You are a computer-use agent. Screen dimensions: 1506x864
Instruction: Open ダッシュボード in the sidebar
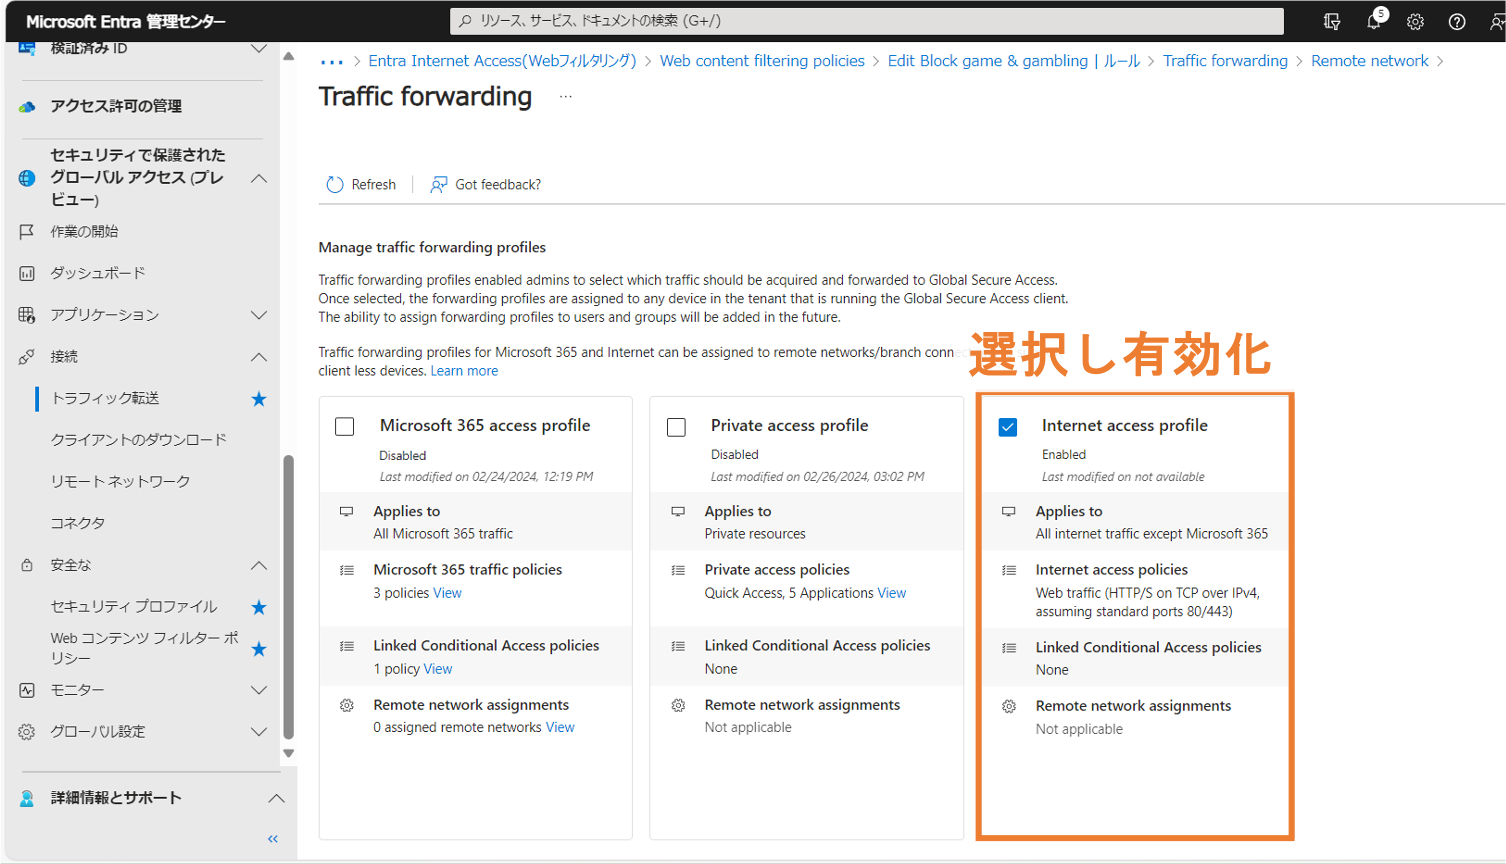coord(98,273)
